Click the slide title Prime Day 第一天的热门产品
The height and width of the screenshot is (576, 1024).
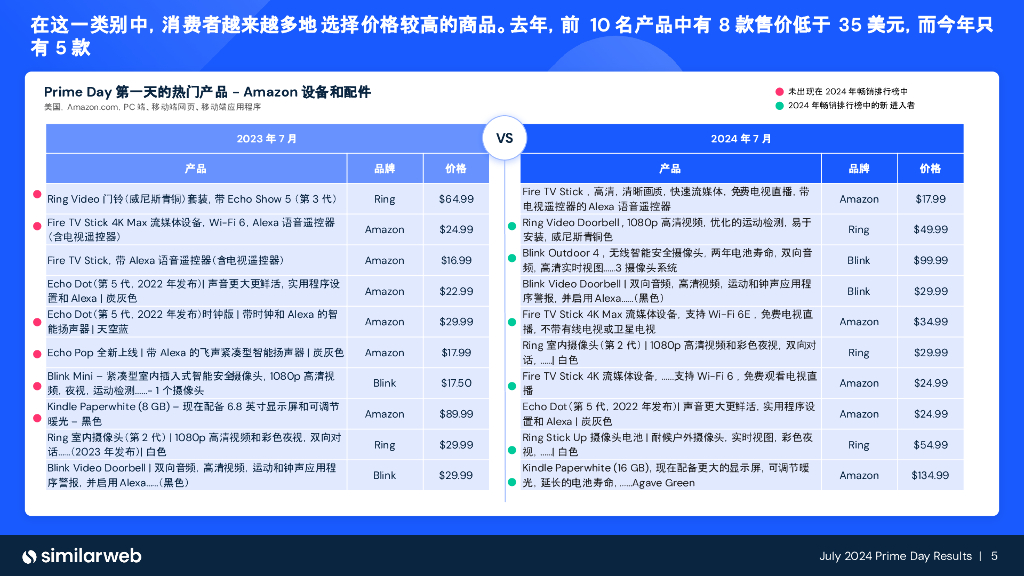coord(208,92)
